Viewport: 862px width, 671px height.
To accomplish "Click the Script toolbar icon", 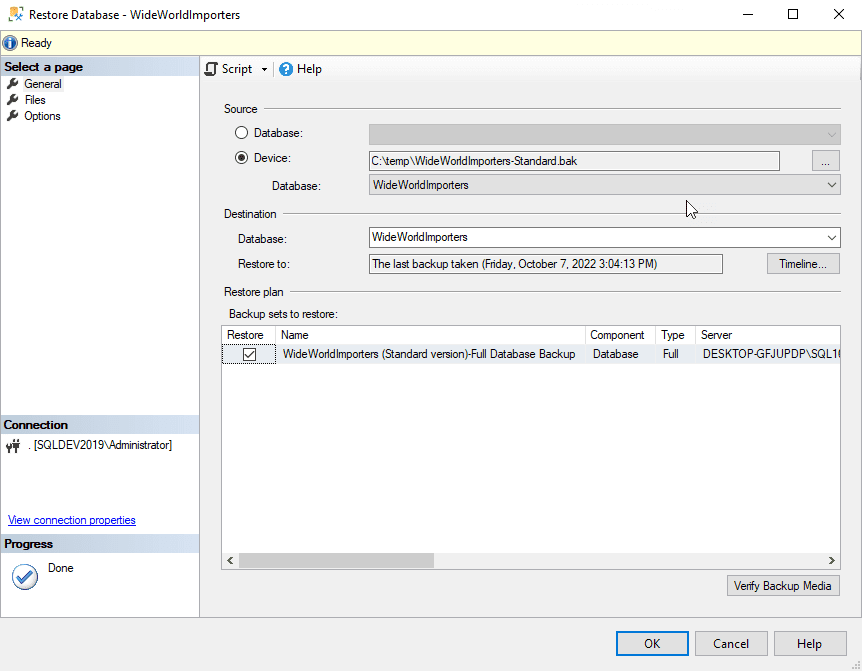I will point(211,69).
